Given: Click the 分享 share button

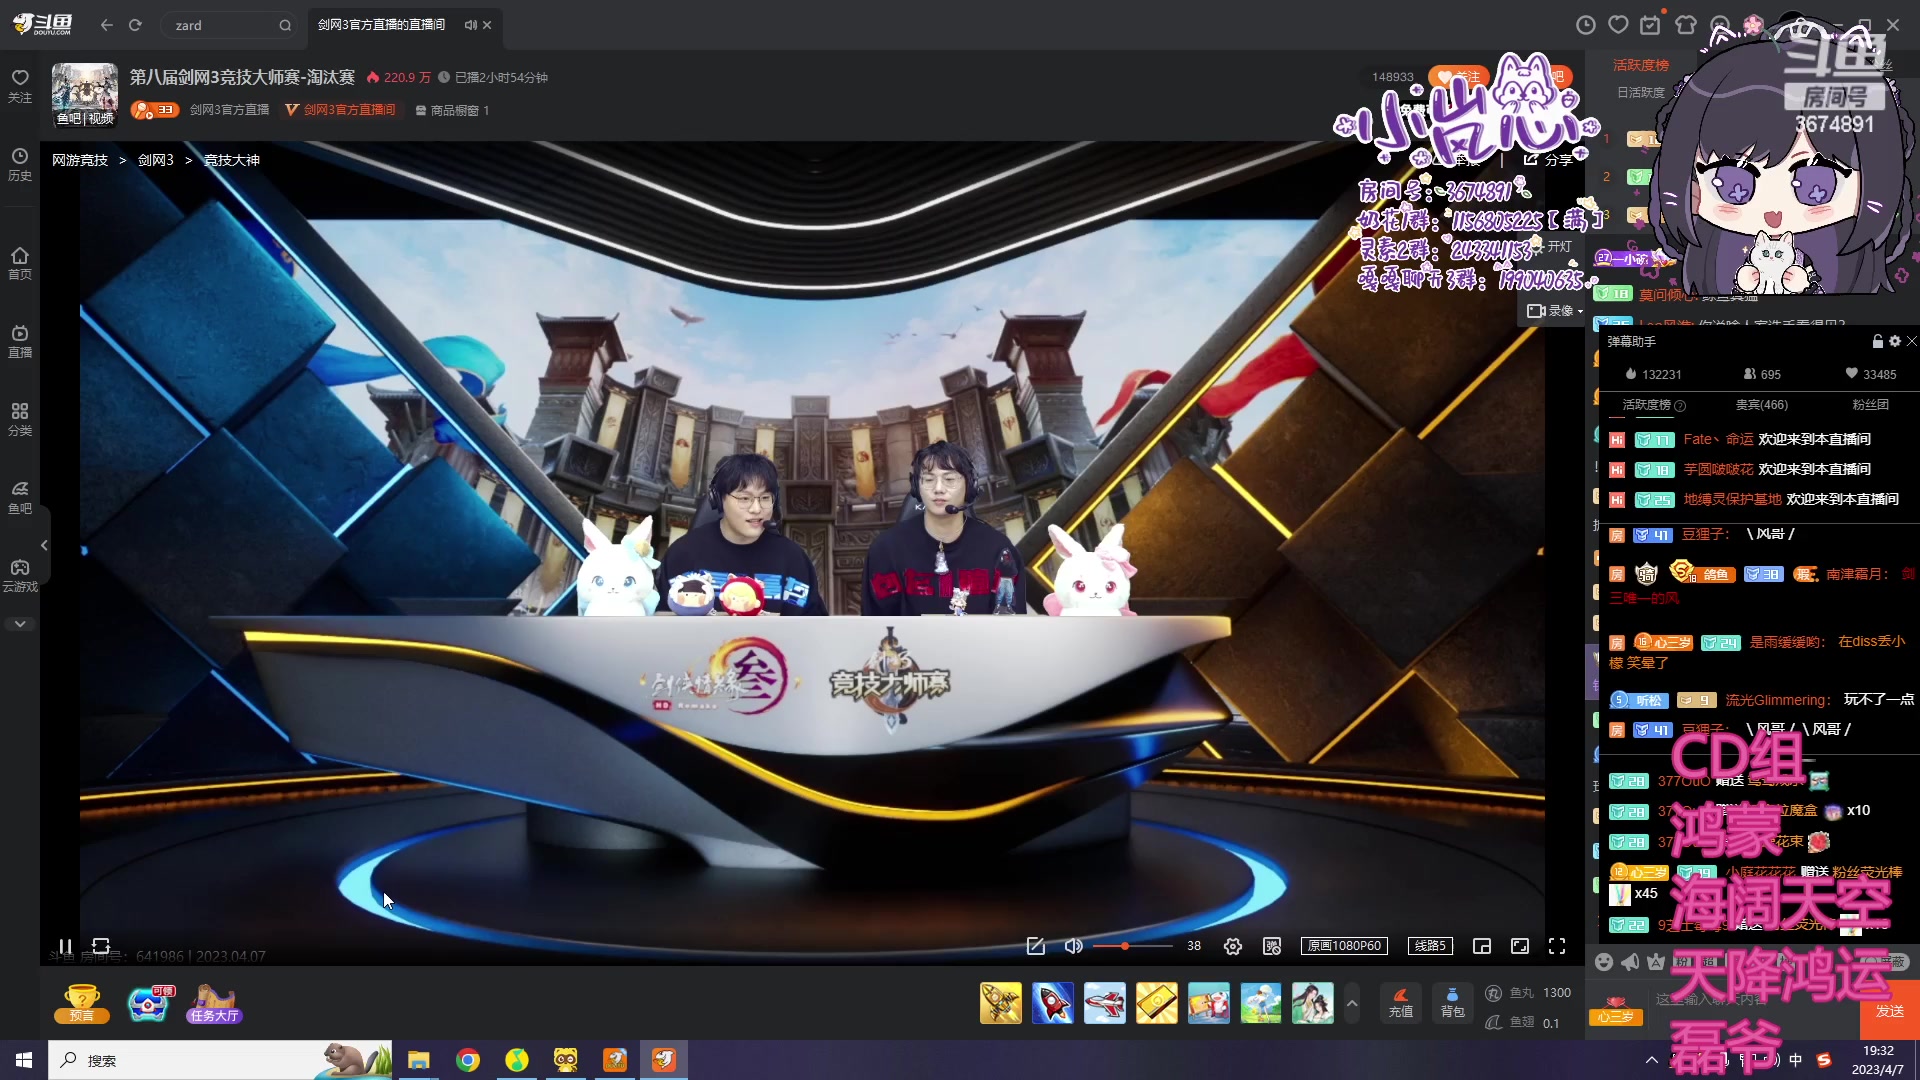Looking at the screenshot, I should point(1547,160).
